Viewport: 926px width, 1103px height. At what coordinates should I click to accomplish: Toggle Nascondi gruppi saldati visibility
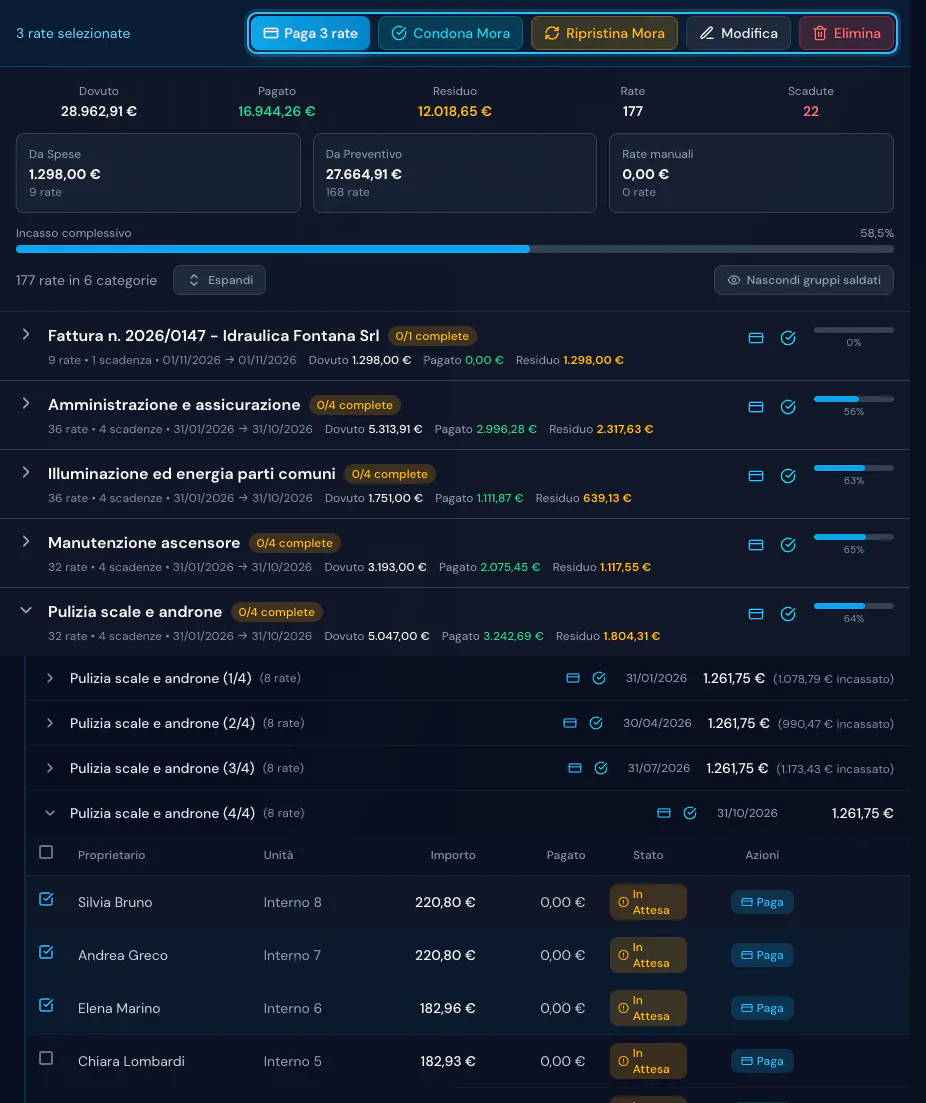click(804, 280)
